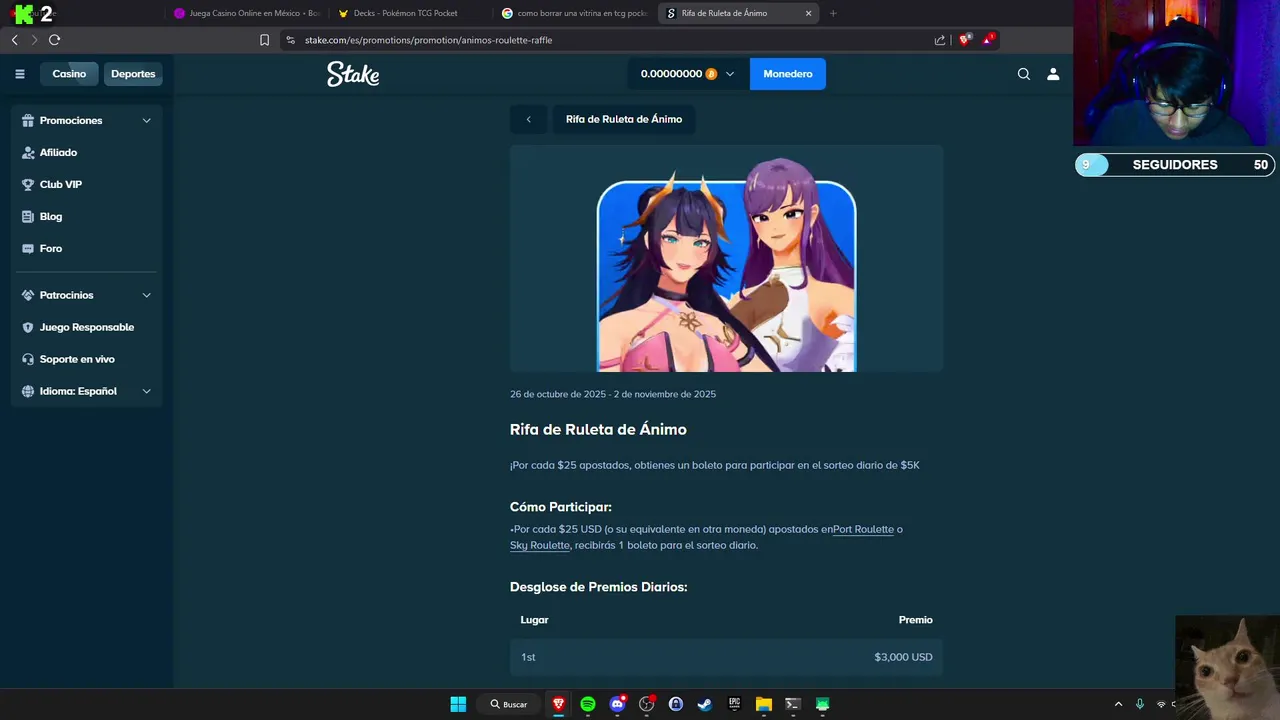1280x720 pixels.
Task: Click the anime roulette promotion banner image
Action: pos(726,259)
